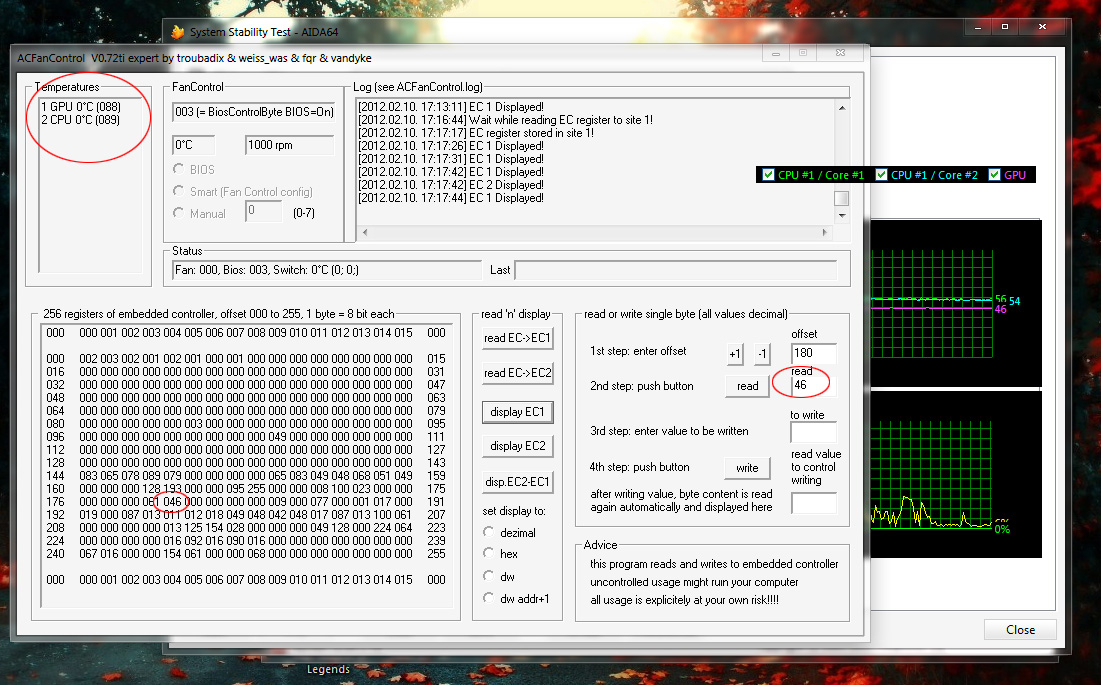Decrease offset with the -1 button
1101x685 pixels.
763,354
